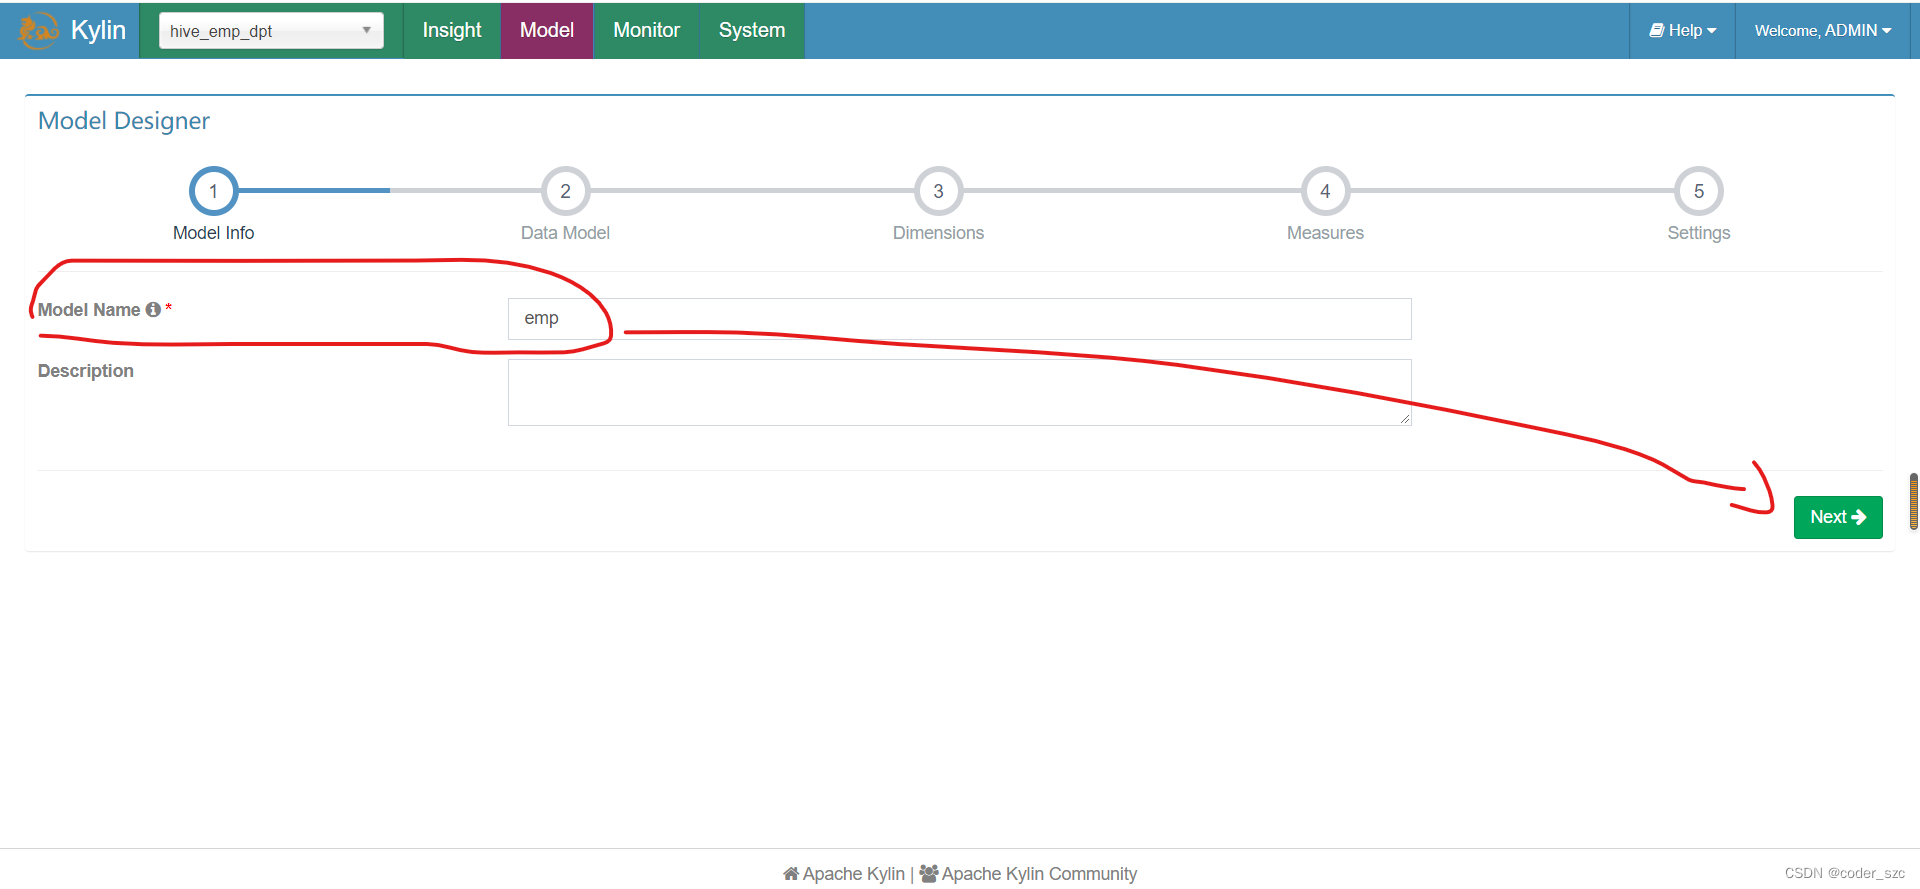
Task: Click the page vertical scrollbar thumb
Action: coord(1914,501)
